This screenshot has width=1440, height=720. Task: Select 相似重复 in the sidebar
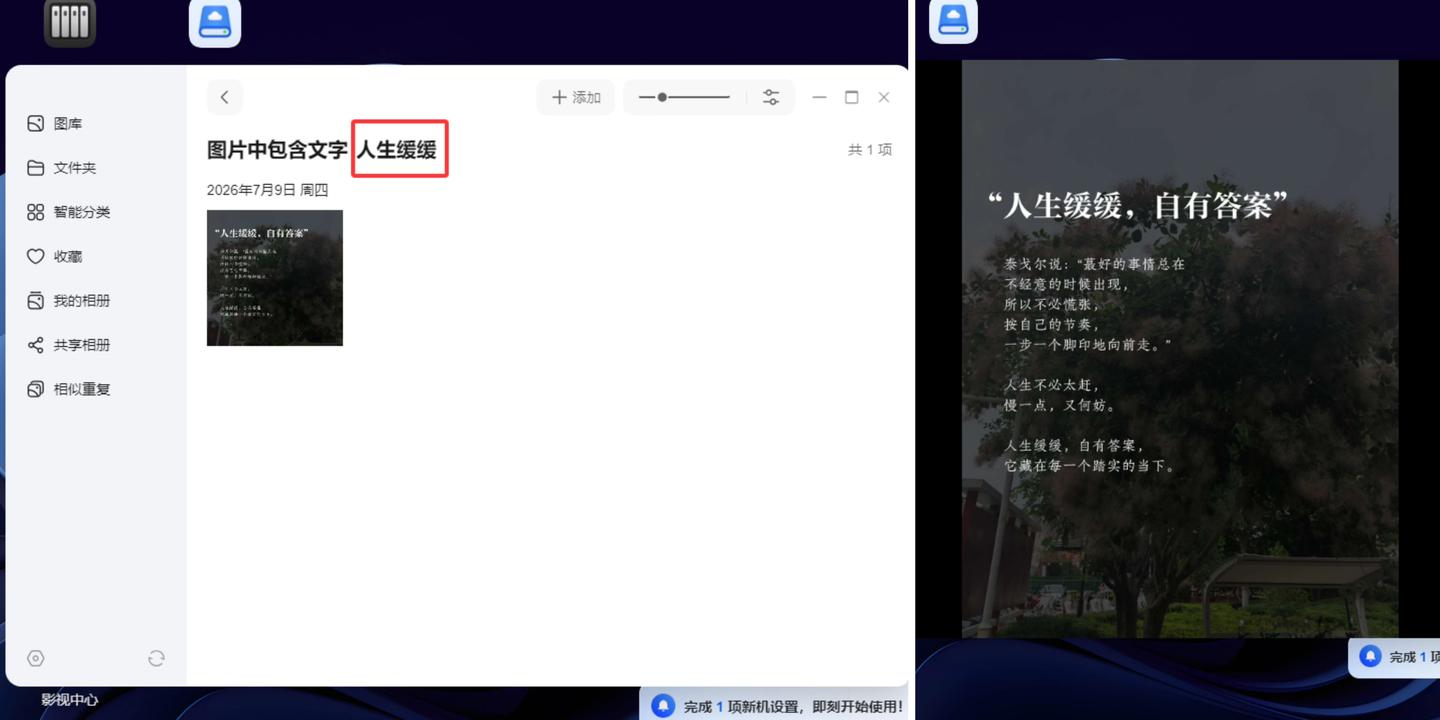(x=69, y=389)
